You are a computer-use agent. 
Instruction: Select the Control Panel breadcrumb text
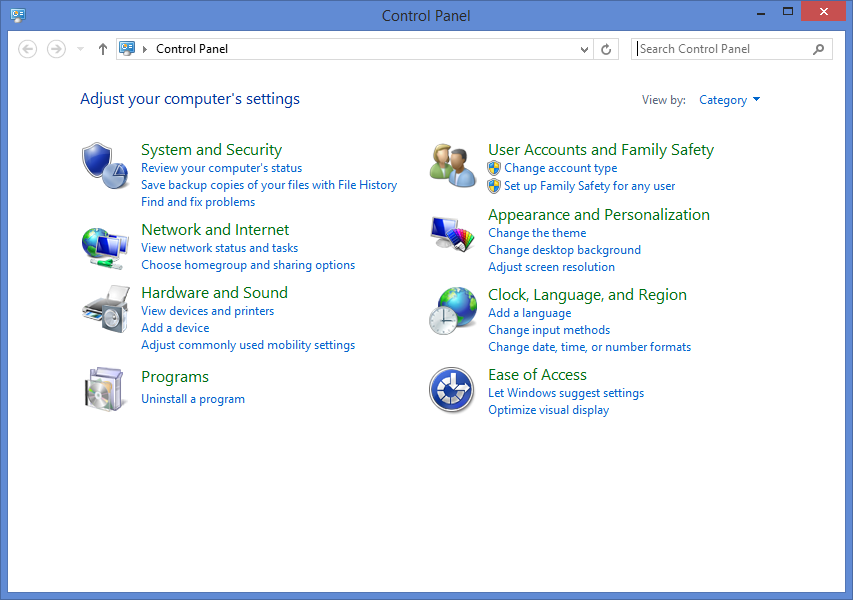(x=192, y=49)
